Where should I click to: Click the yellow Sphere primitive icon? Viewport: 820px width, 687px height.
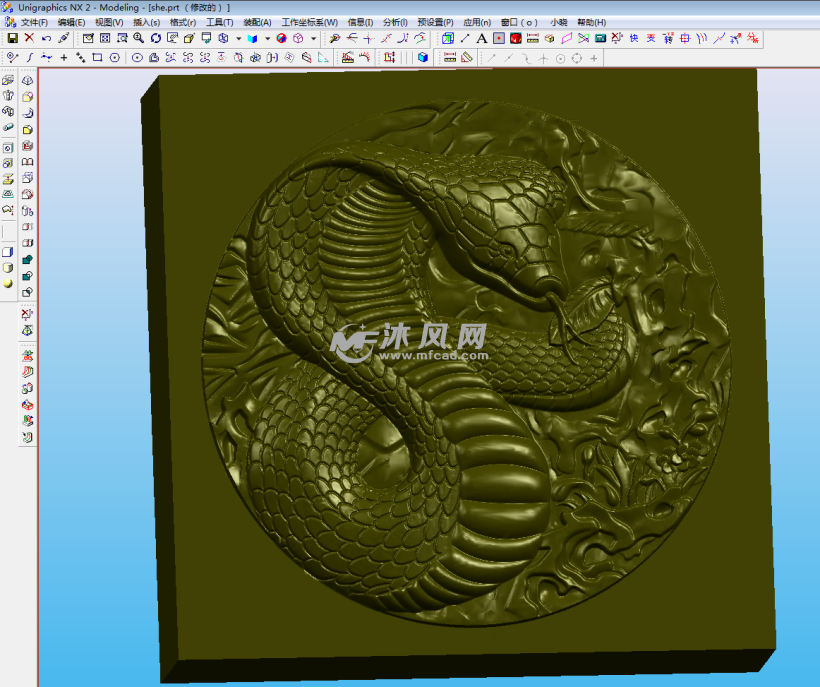pos(8,283)
